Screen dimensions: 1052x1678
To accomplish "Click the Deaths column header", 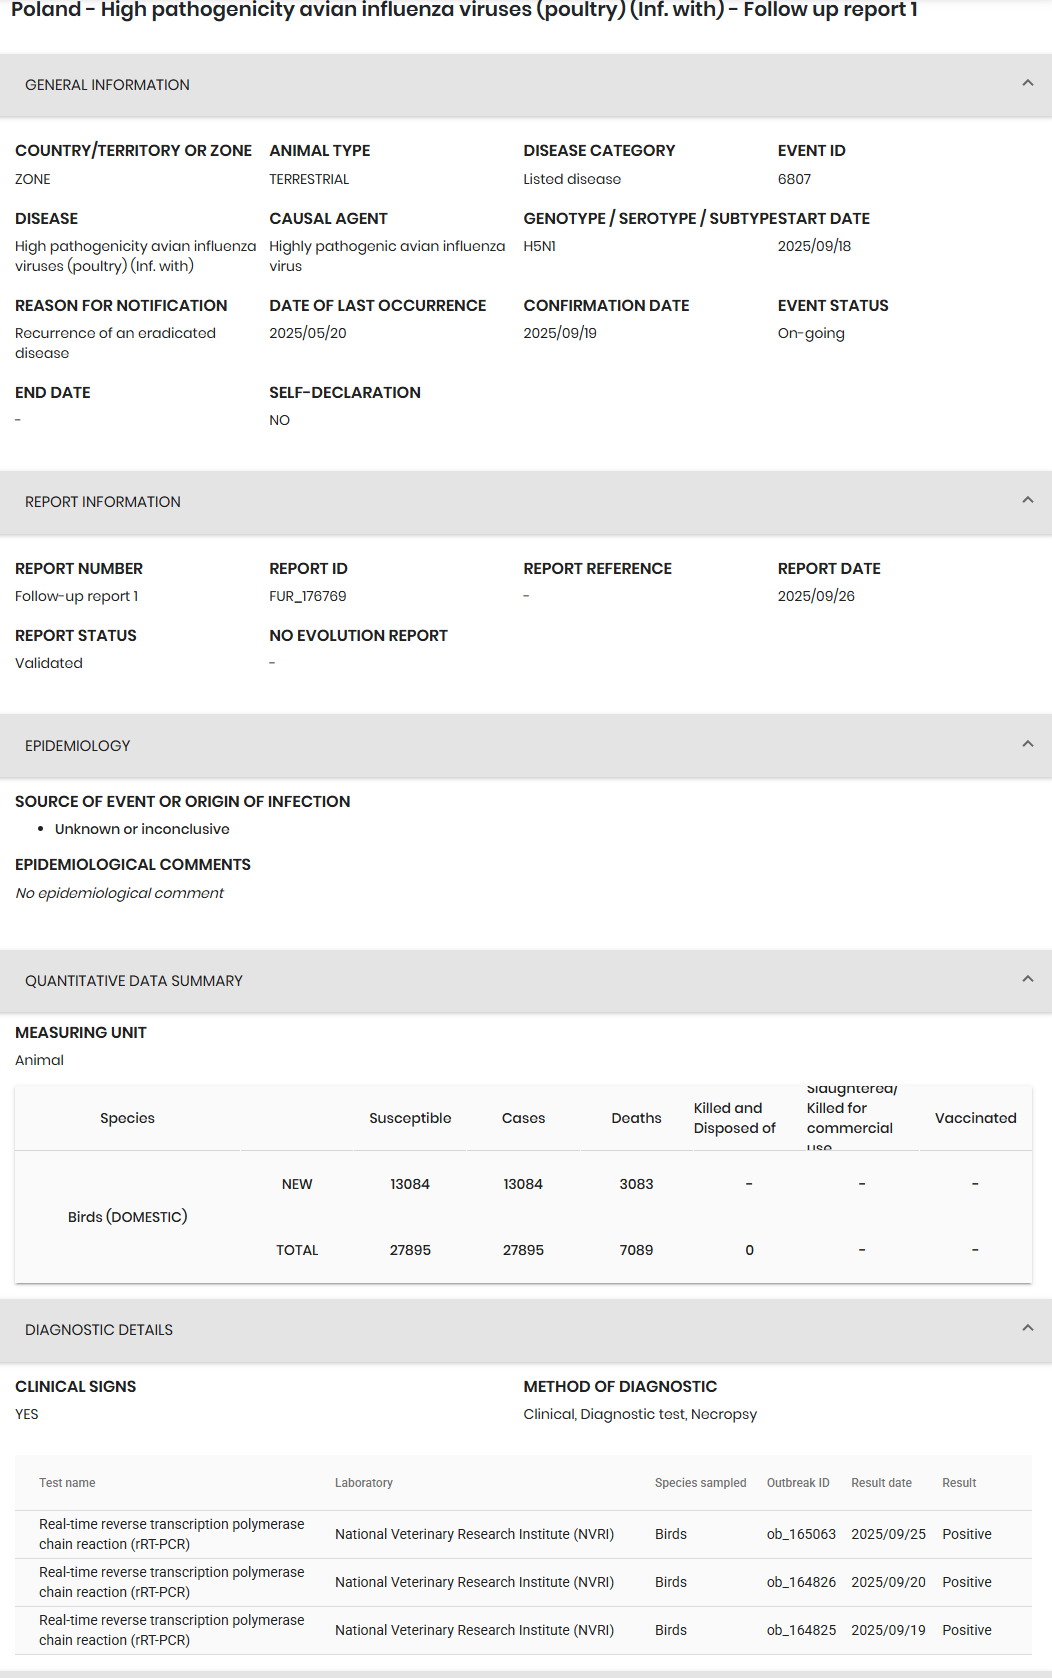I will [636, 1118].
